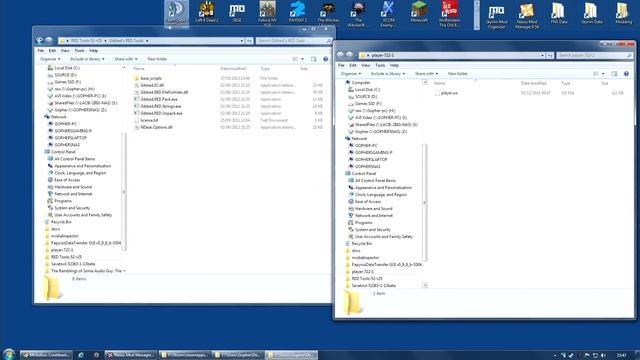Go forward in the RED Tools window
This screenshot has height=360, width=640.
tap(49, 40)
